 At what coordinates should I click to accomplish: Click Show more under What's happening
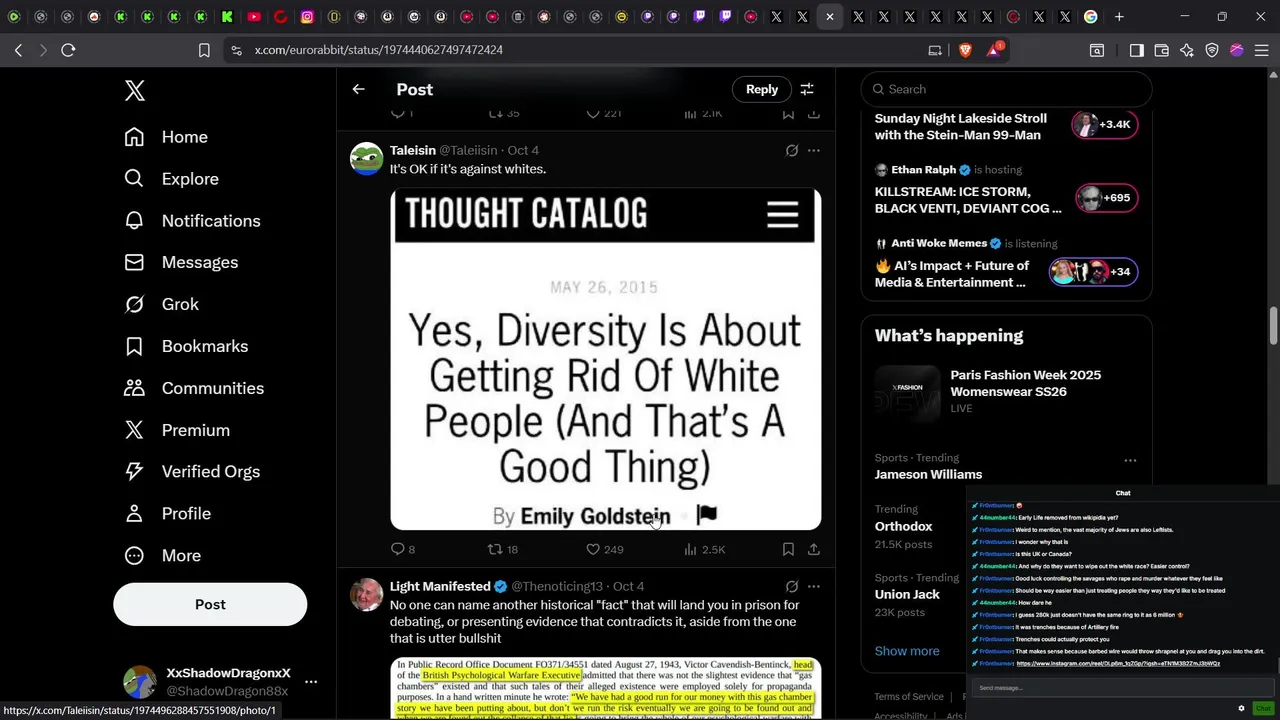click(x=907, y=651)
